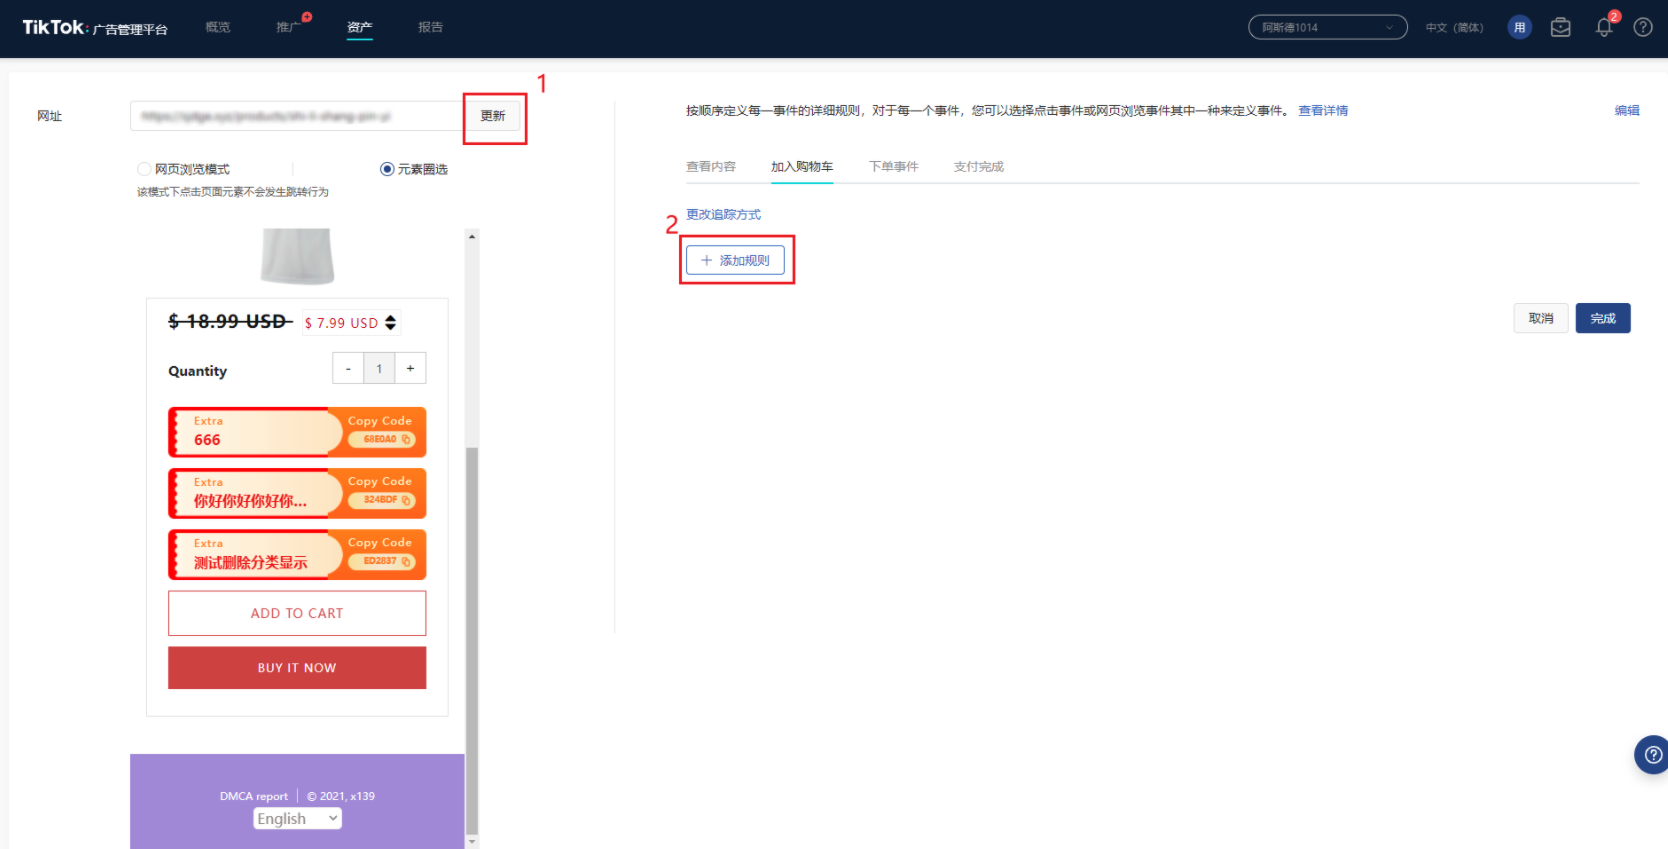
Task: Copy the coupon code for Extra 666
Action: tap(381, 439)
